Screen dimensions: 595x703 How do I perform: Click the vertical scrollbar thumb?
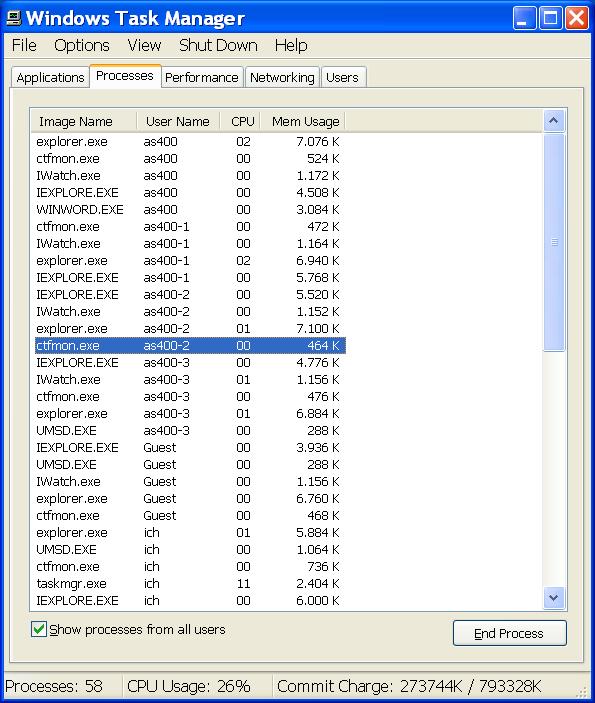pyautogui.click(x=554, y=242)
